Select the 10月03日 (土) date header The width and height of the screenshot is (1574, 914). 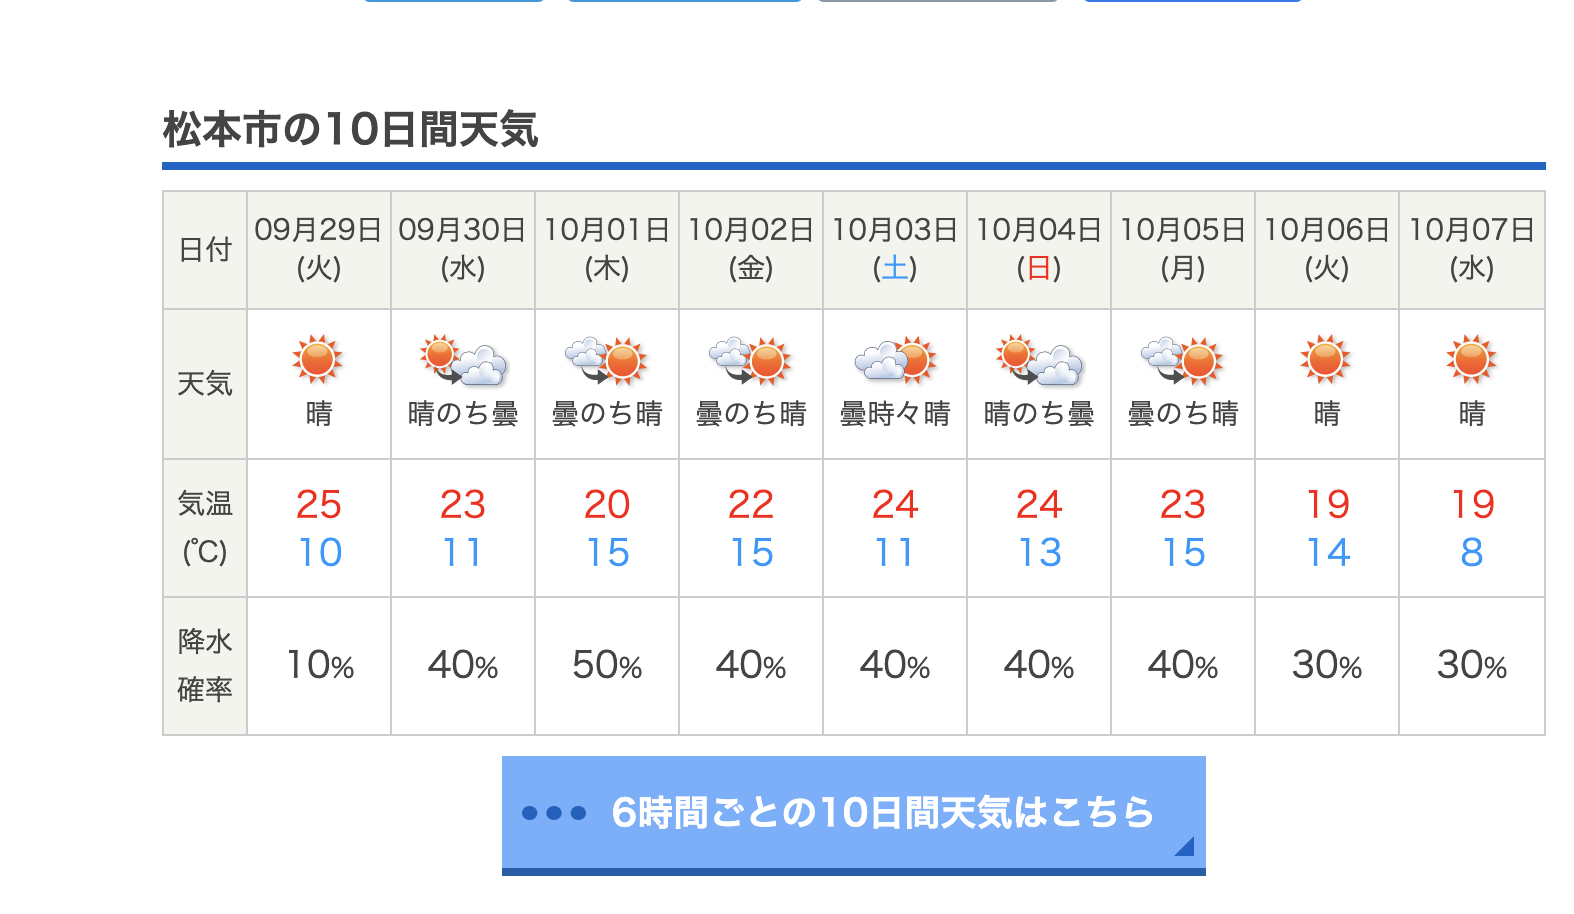pos(895,249)
